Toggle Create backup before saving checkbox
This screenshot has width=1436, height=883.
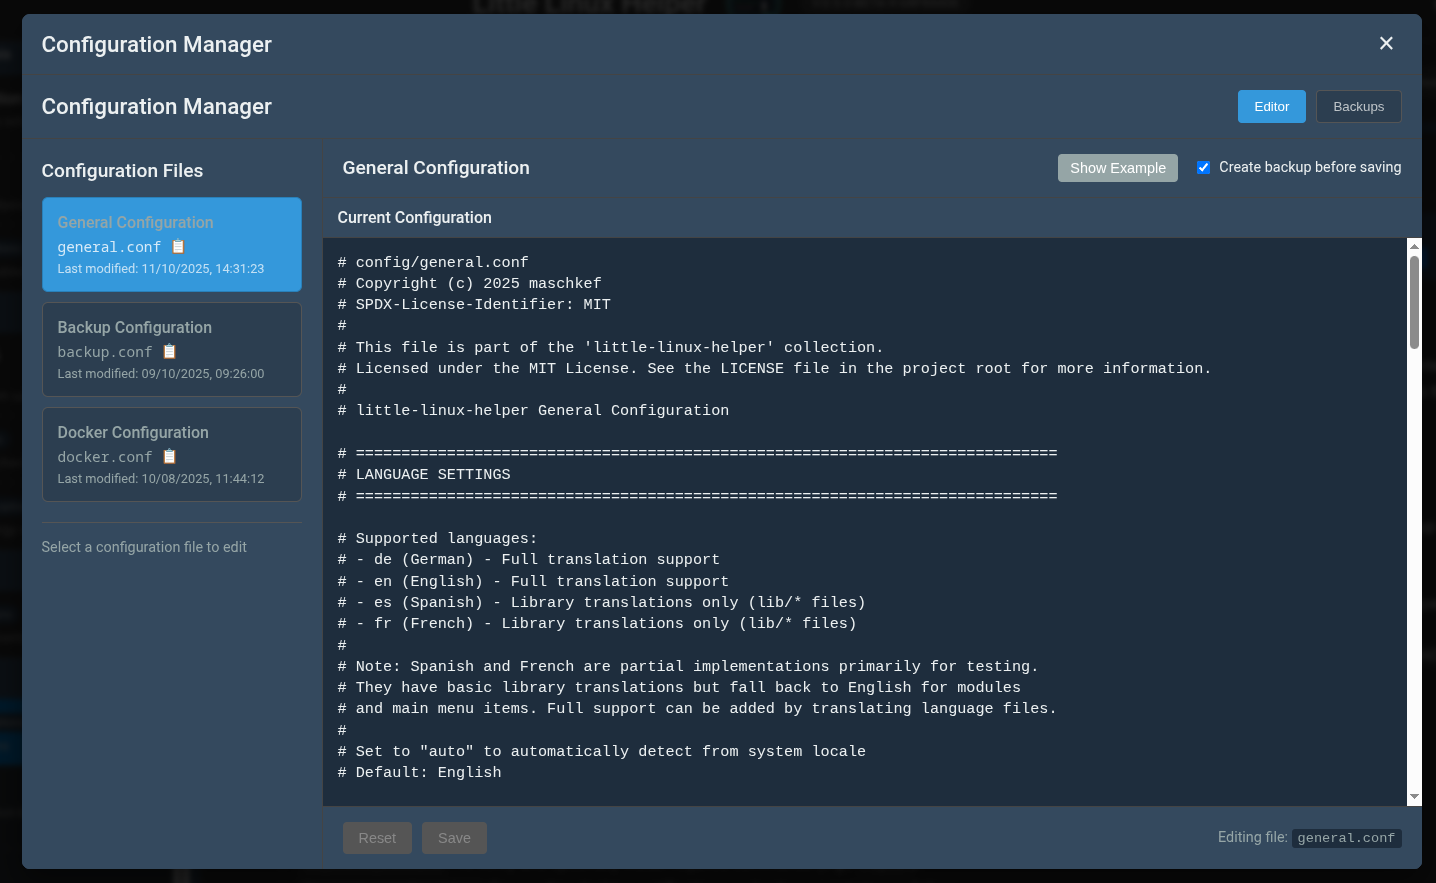(1204, 167)
